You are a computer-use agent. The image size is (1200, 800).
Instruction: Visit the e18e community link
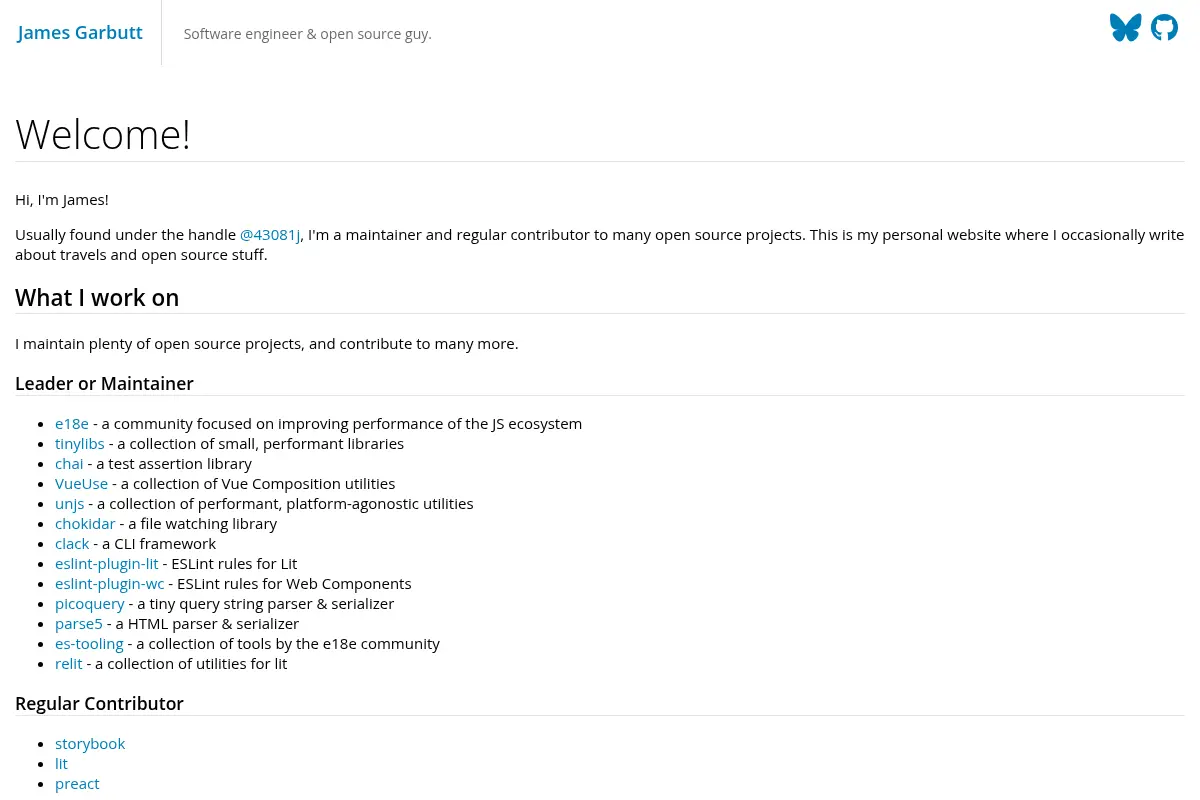point(72,424)
